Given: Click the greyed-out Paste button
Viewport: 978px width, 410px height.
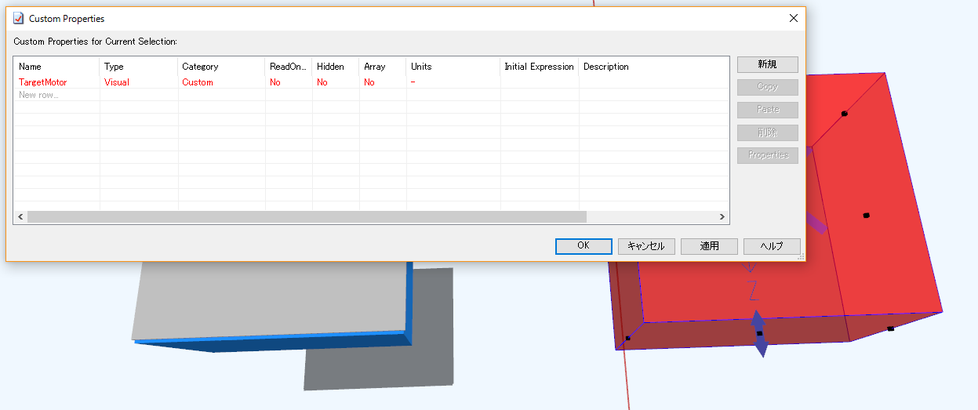Looking at the screenshot, I should point(767,110).
